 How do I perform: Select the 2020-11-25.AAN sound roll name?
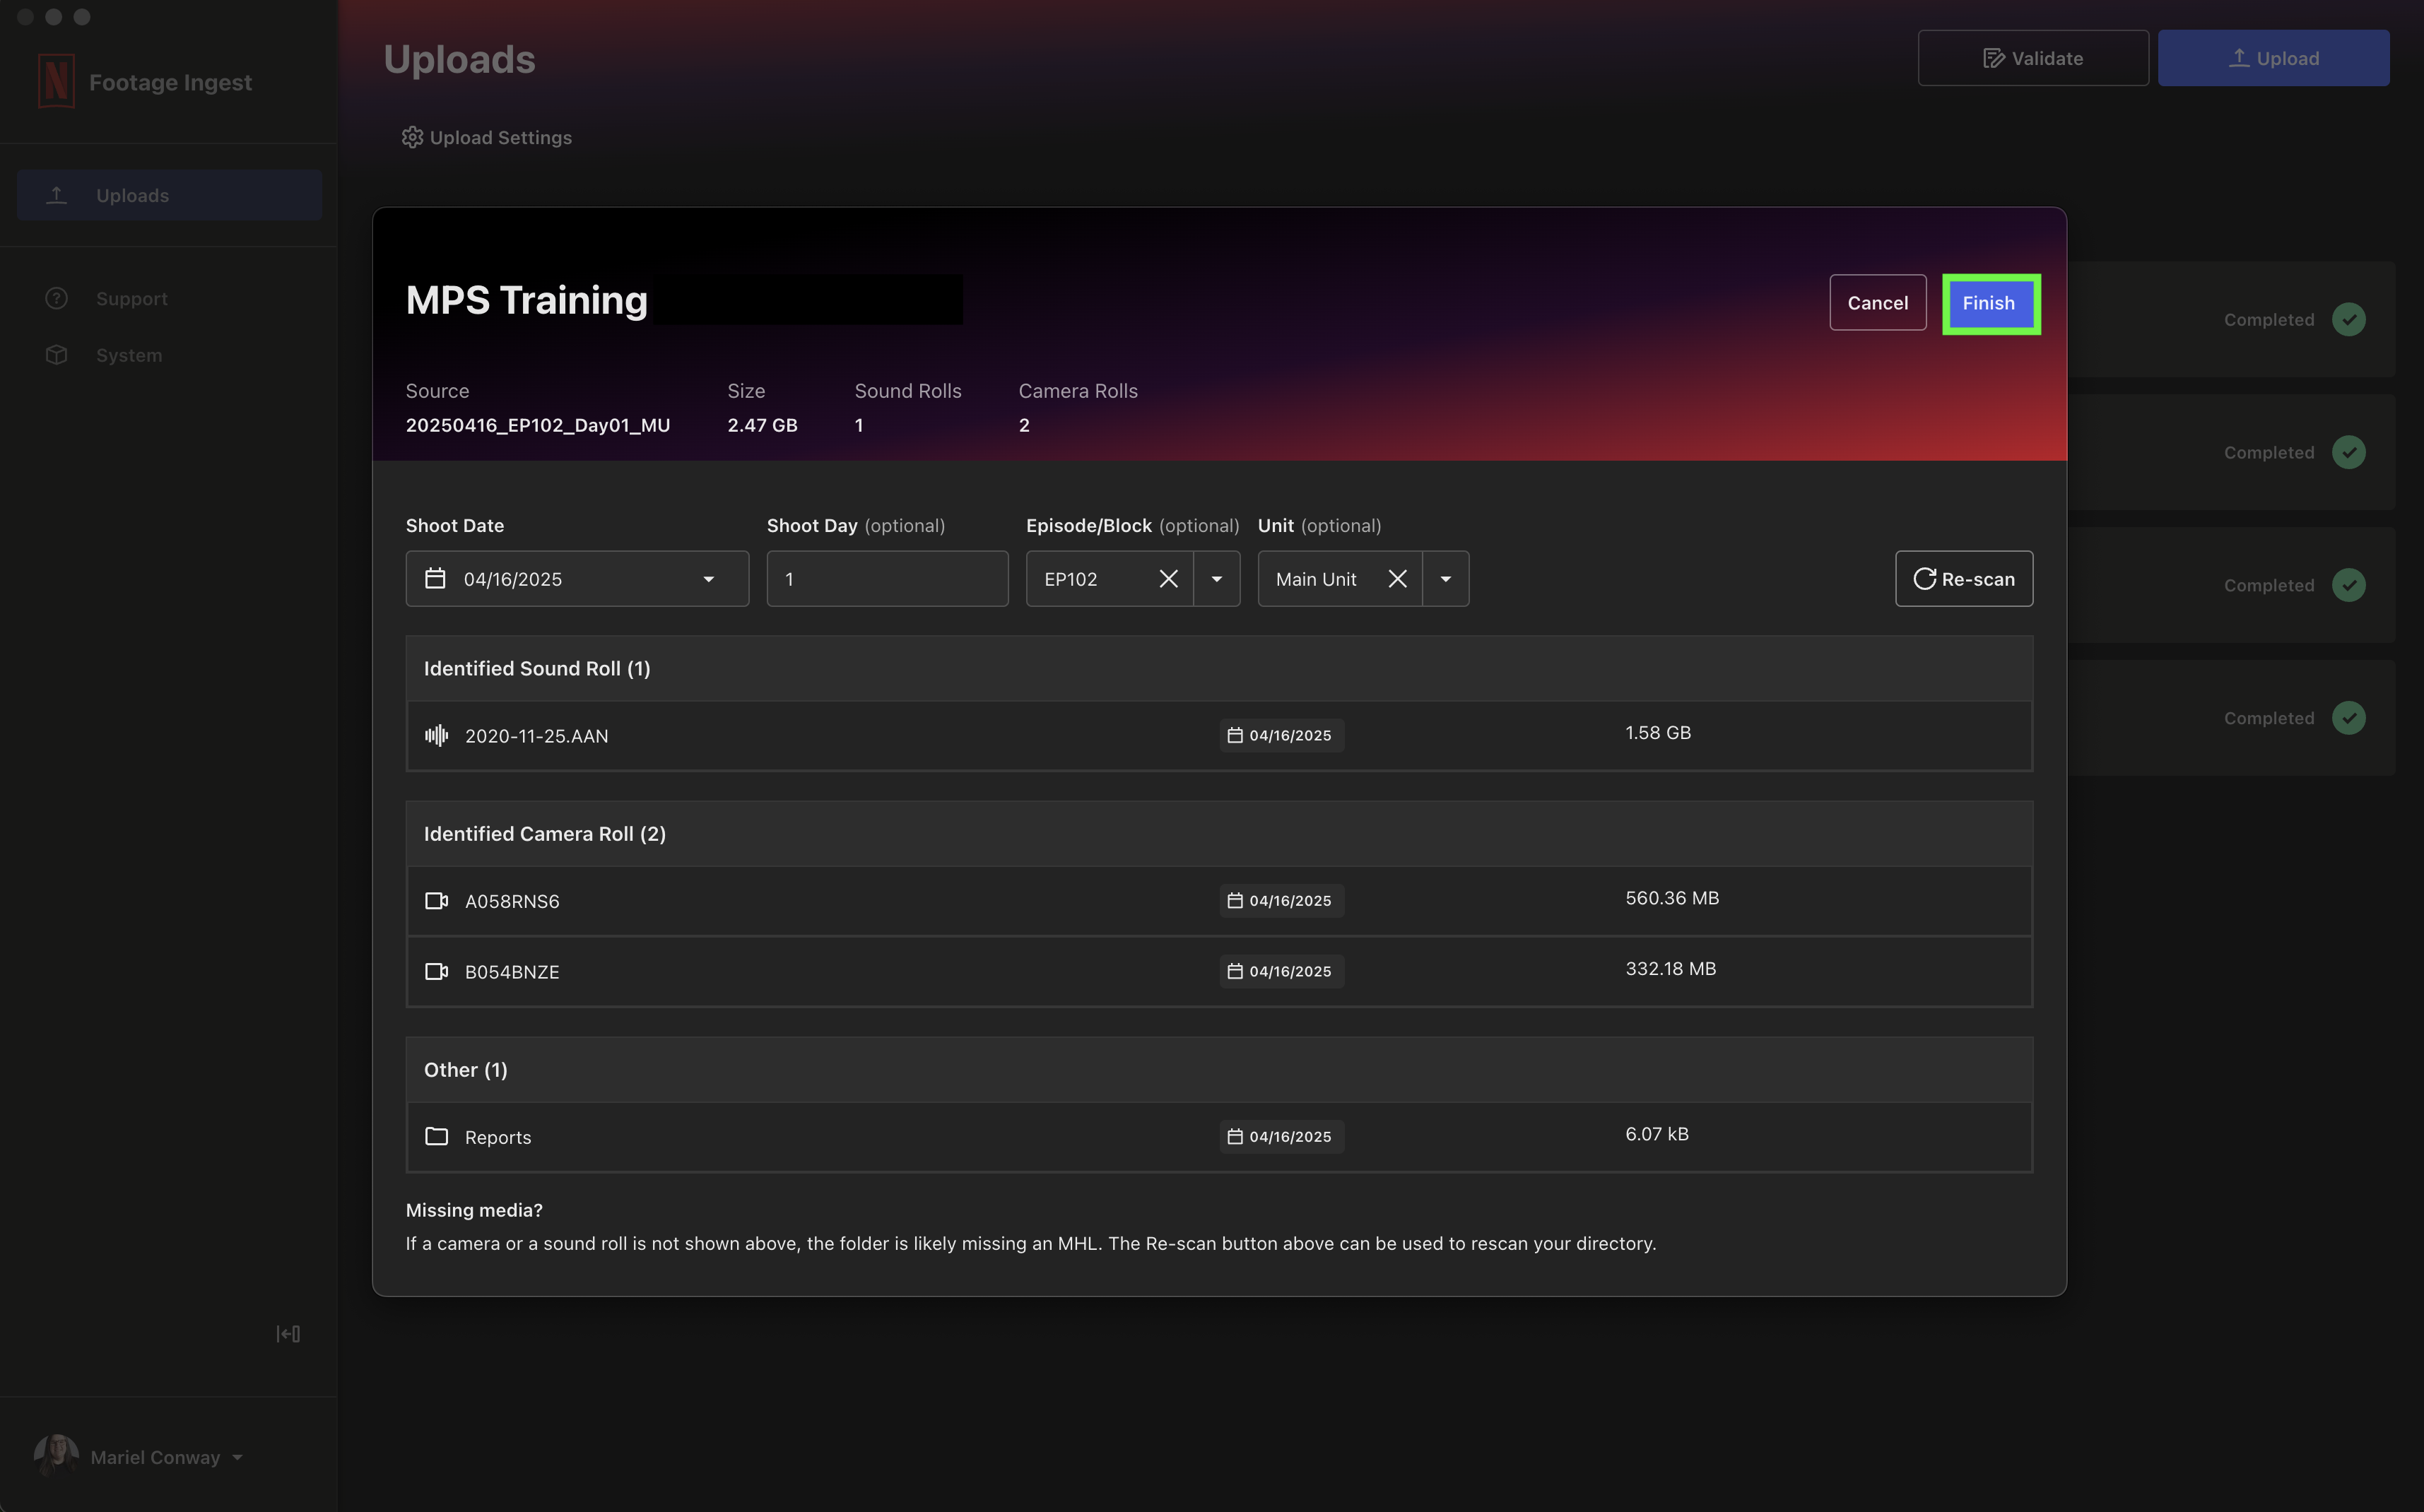pyautogui.click(x=537, y=736)
